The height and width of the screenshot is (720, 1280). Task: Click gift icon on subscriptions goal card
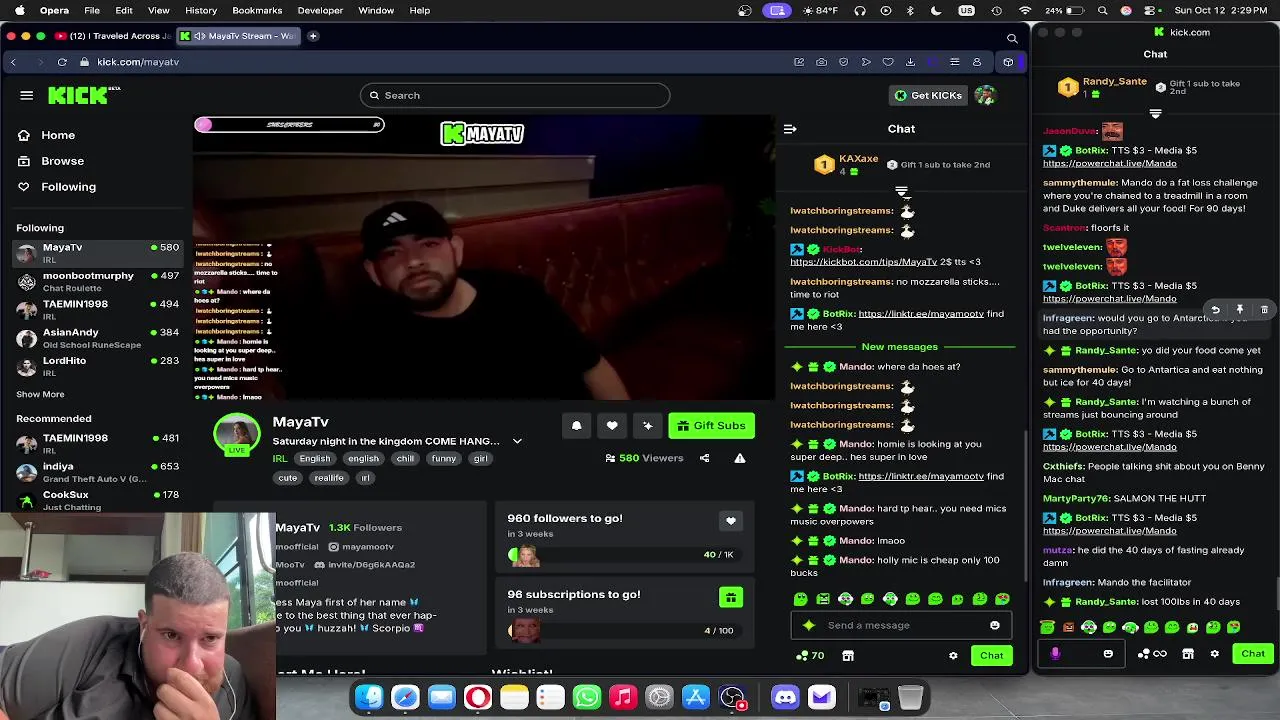click(731, 597)
